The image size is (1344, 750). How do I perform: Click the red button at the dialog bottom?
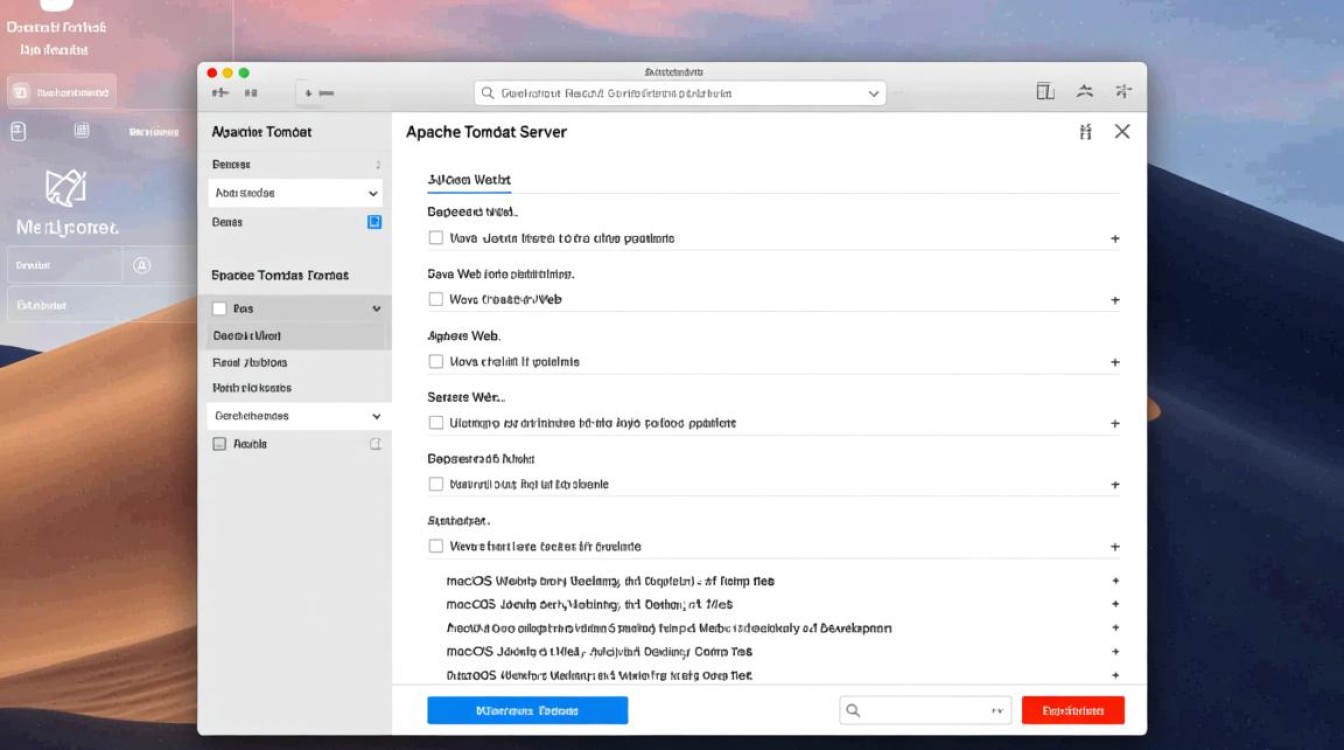pyautogui.click(x=1073, y=711)
